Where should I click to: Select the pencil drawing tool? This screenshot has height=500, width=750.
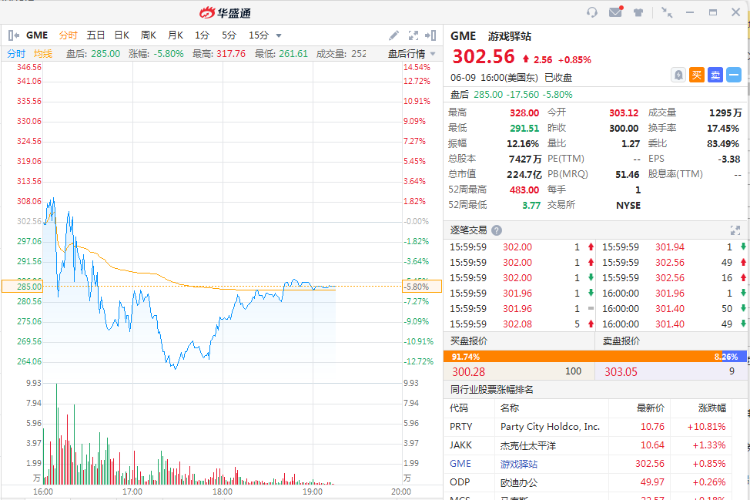pyautogui.click(x=394, y=35)
